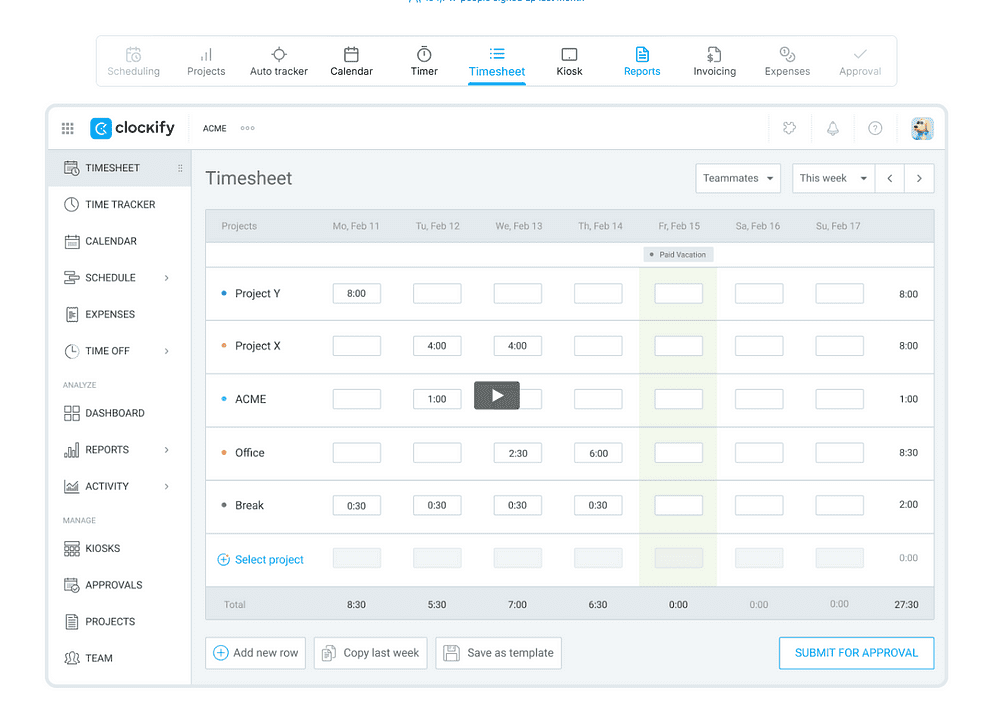The image size is (1000, 717).
Task: Open the Scheduling feature tab
Action: point(133,61)
